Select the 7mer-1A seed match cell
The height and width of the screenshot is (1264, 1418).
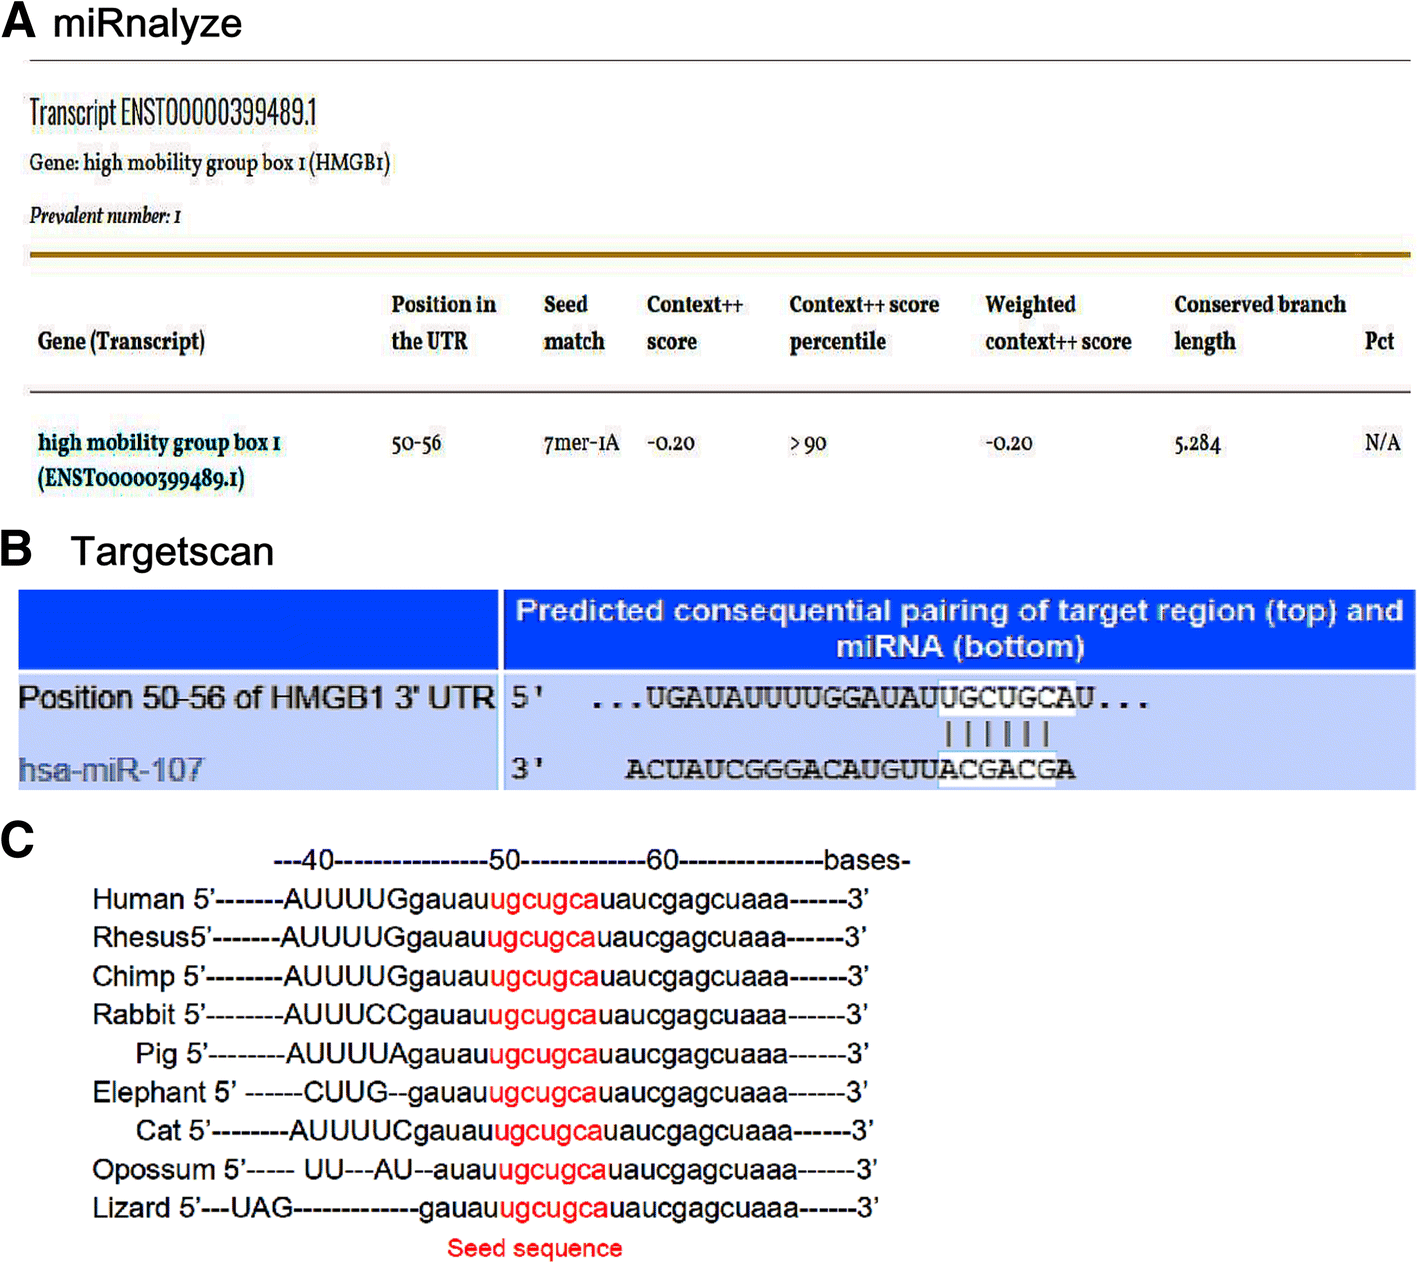(581, 443)
